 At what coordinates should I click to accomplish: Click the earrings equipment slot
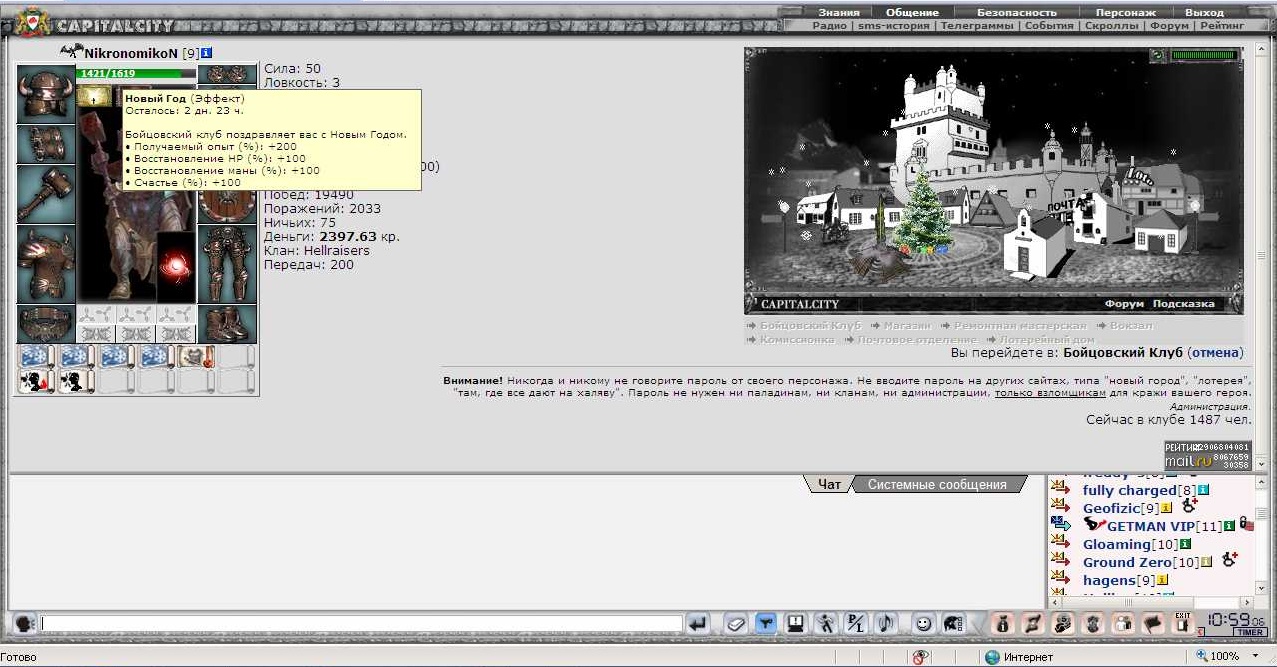tap(227, 75)
